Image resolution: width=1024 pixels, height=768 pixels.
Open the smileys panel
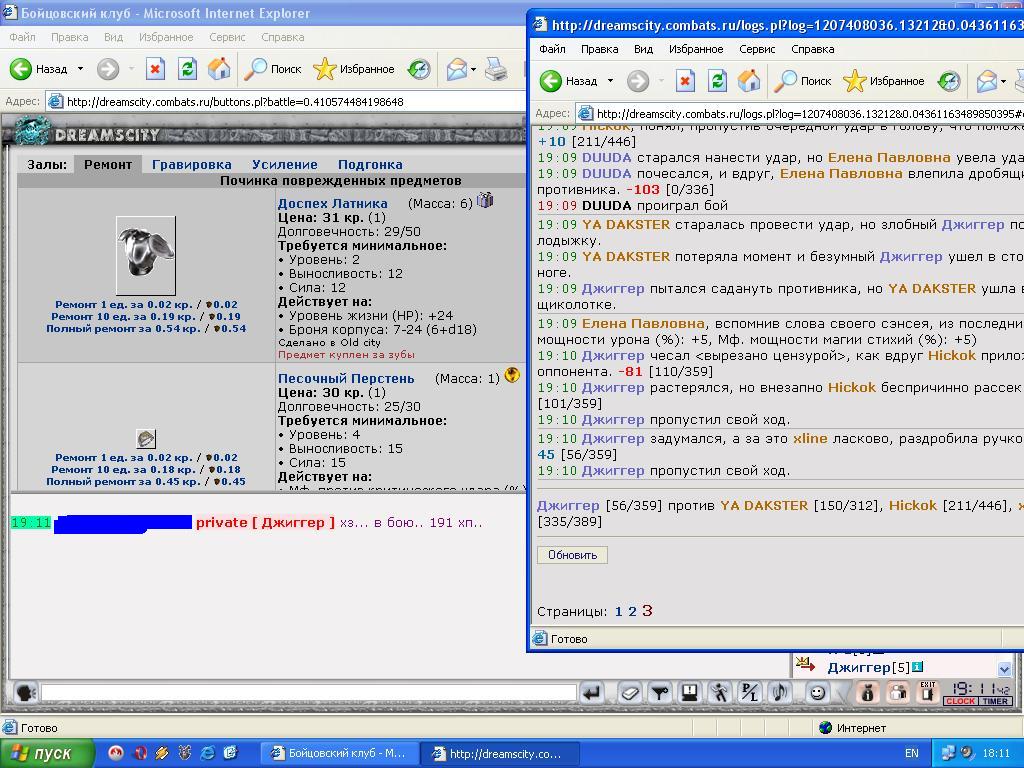point(817,692)
